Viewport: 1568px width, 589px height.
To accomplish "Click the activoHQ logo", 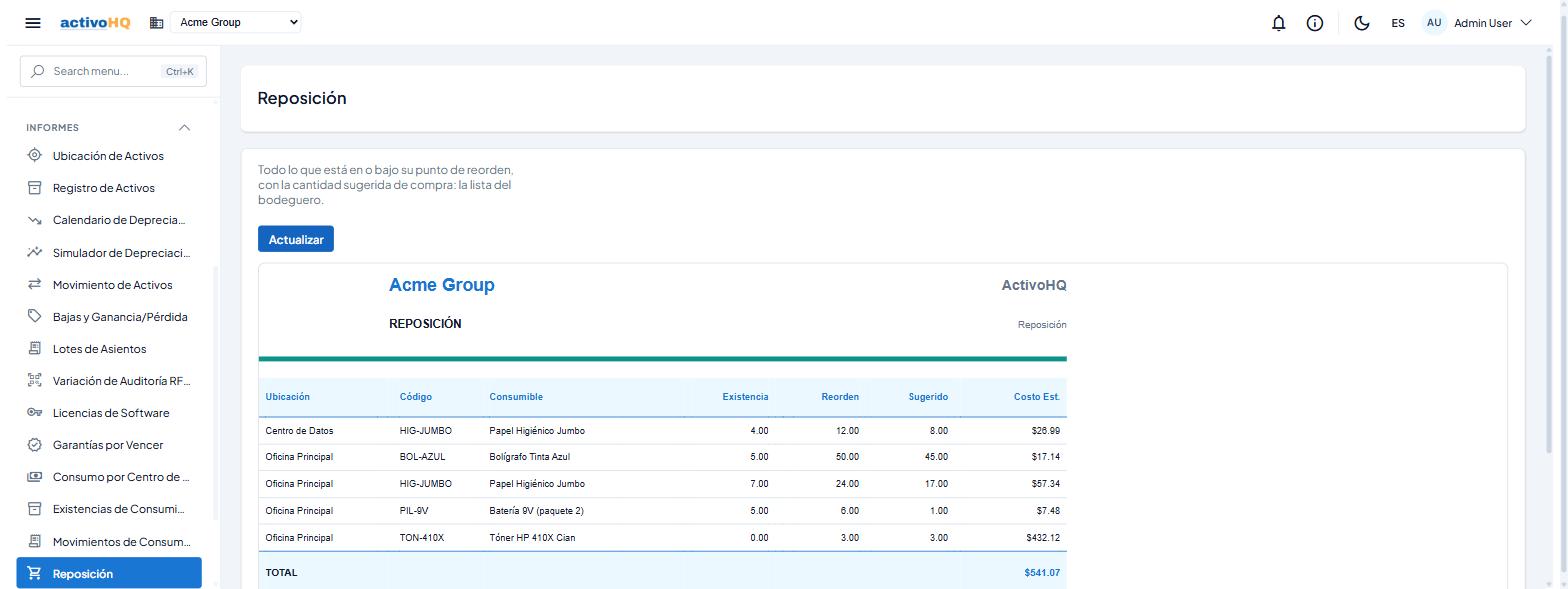I will coord(95,22).
